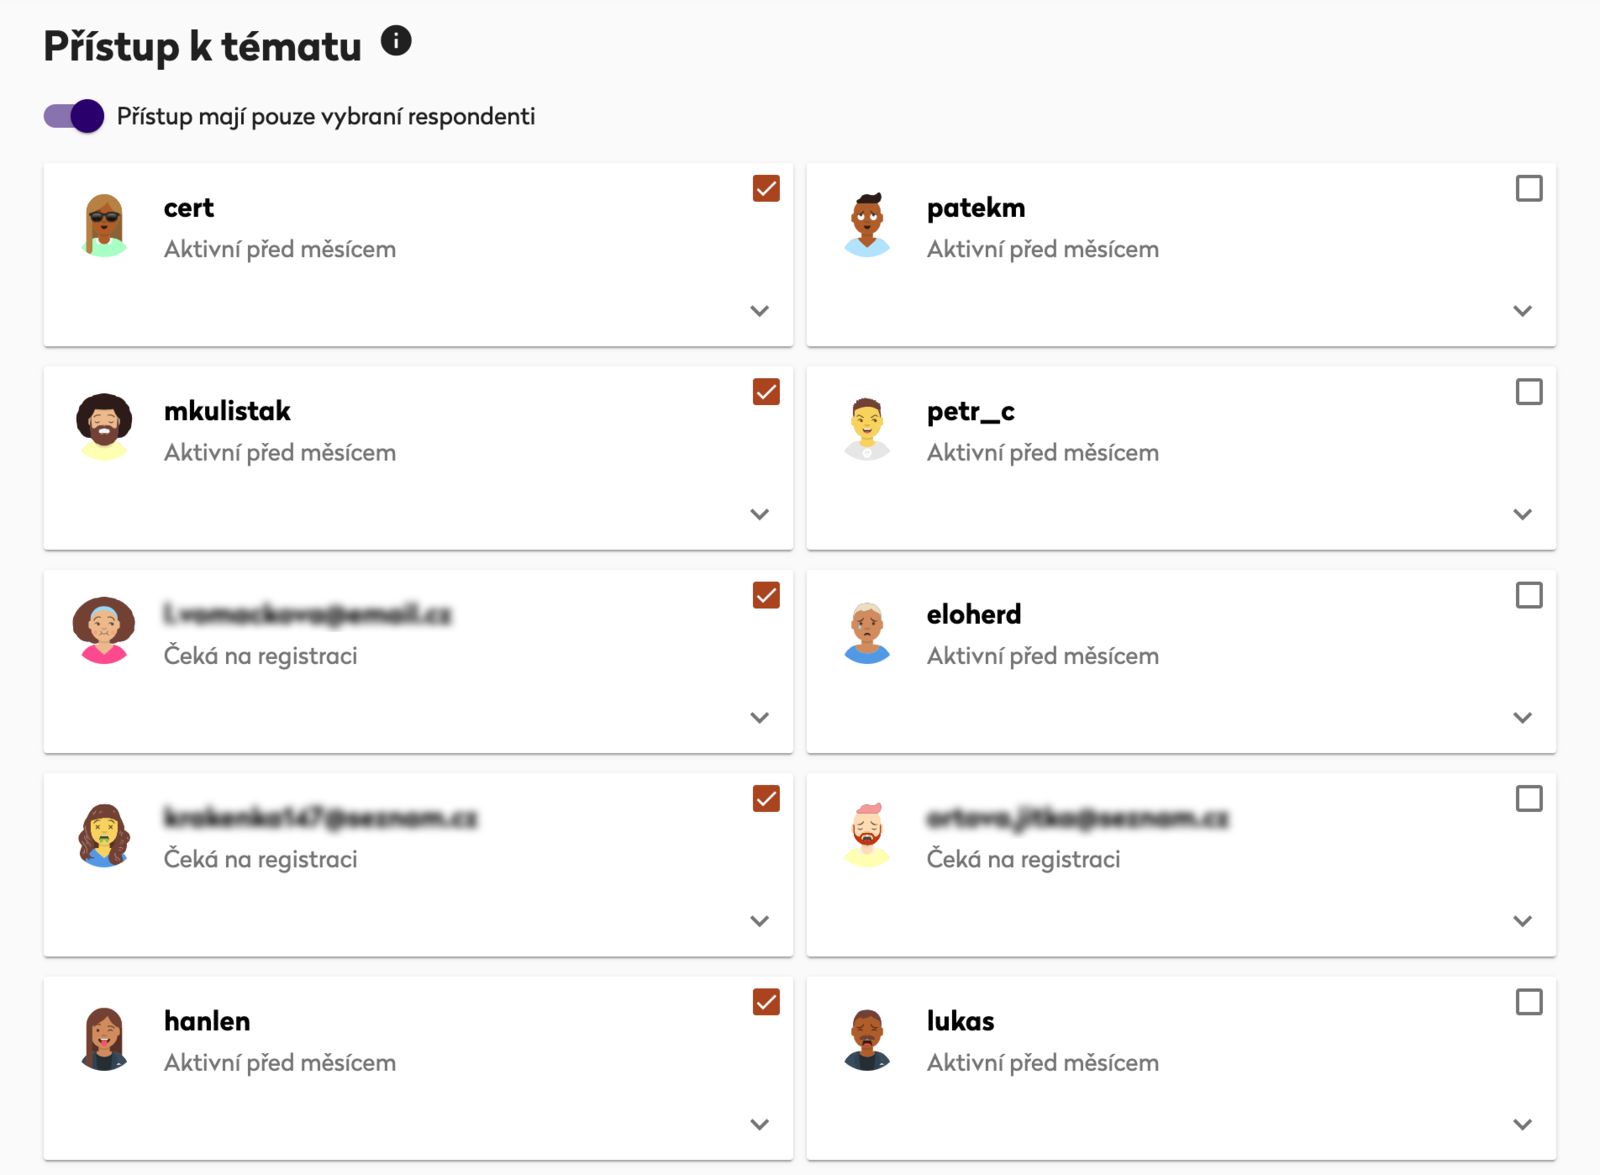Click lukas's avatar picture
This screenshot has height=1175, width=1600.
(x=867, y=1038)
